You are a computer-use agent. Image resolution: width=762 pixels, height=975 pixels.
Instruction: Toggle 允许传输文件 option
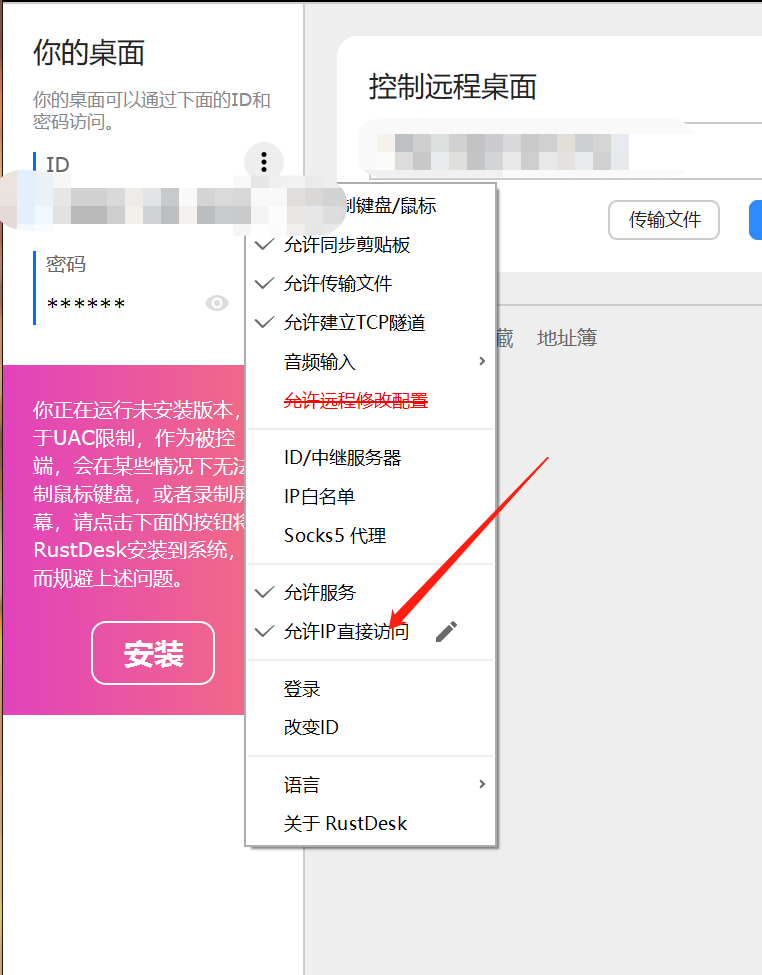[371, 284]
